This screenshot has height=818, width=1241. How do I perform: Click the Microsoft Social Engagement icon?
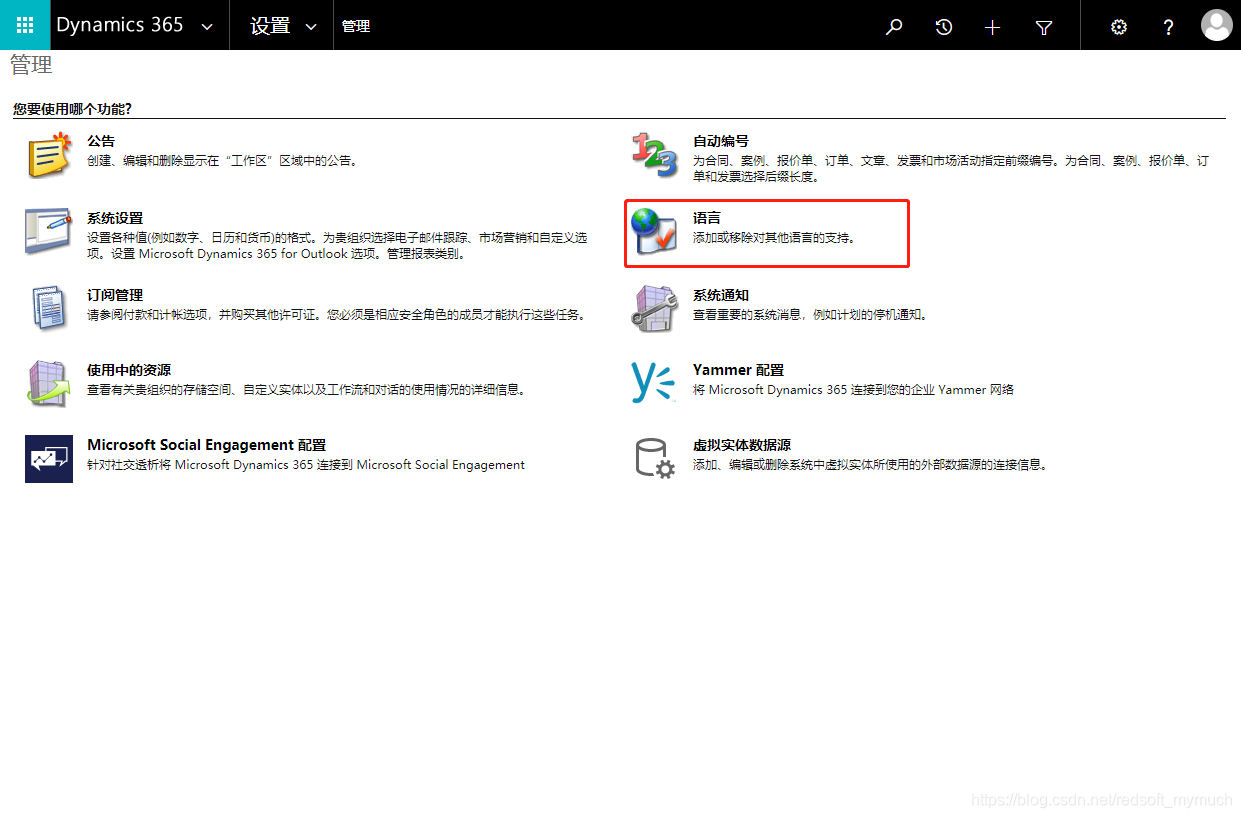[x=49, y=459]
